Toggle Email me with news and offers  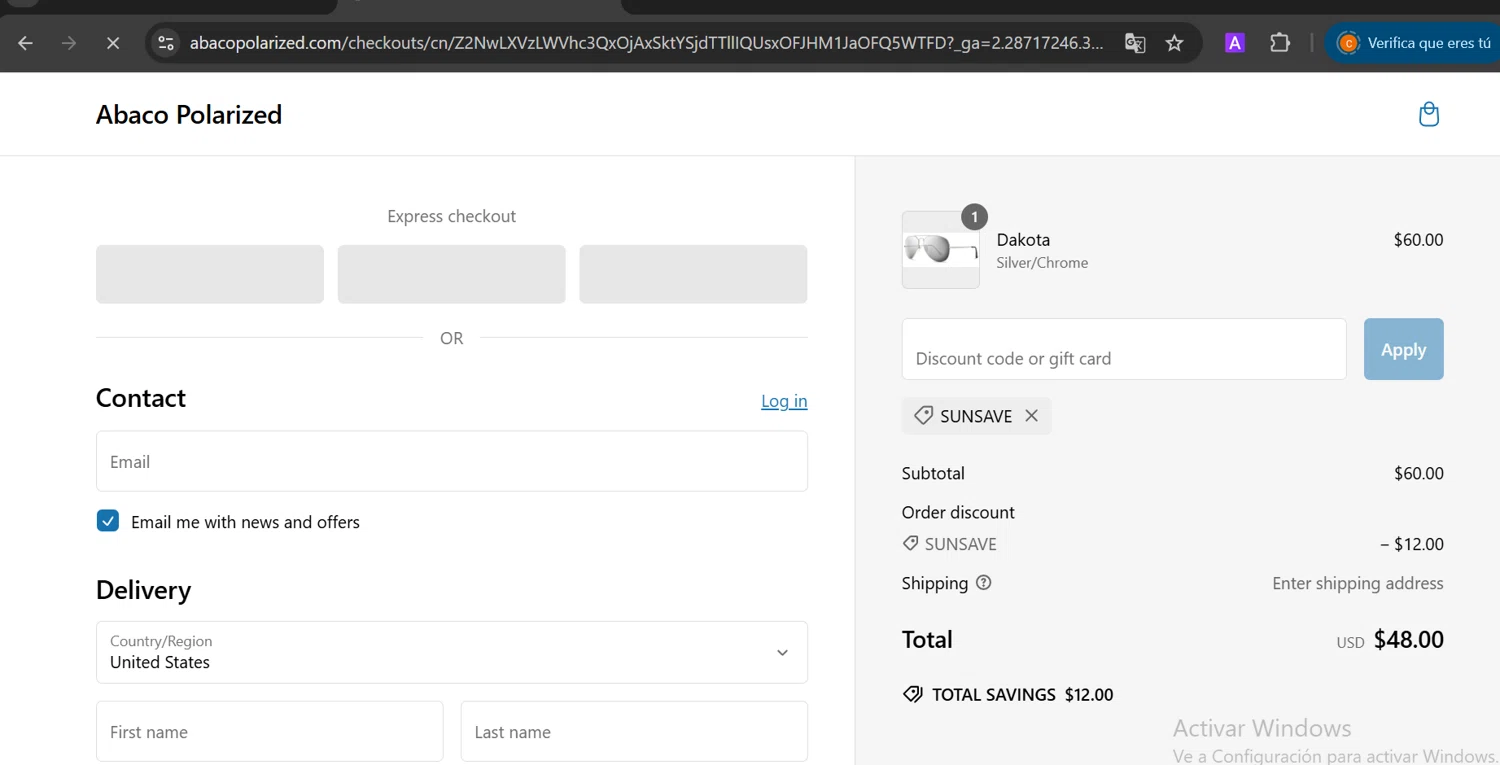108,521
